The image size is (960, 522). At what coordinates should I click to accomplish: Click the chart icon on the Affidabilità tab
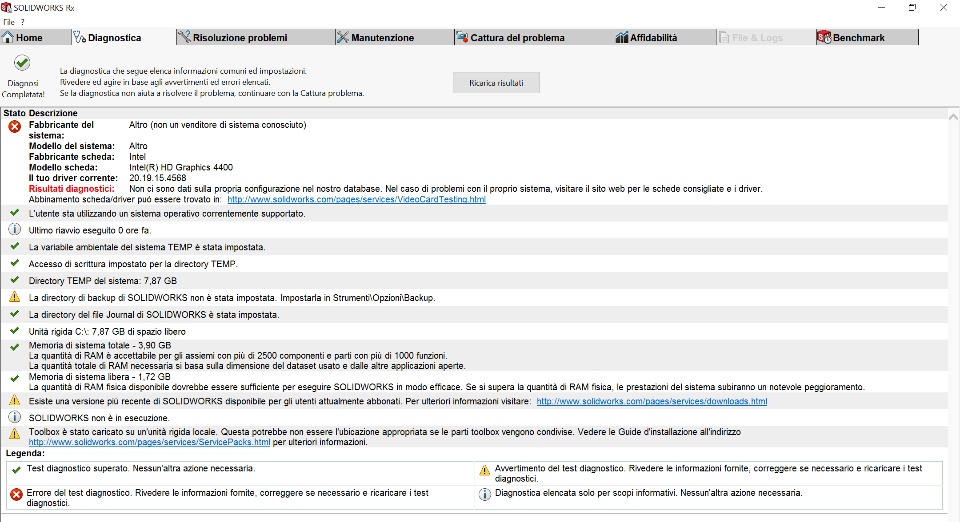pos(621,37)
